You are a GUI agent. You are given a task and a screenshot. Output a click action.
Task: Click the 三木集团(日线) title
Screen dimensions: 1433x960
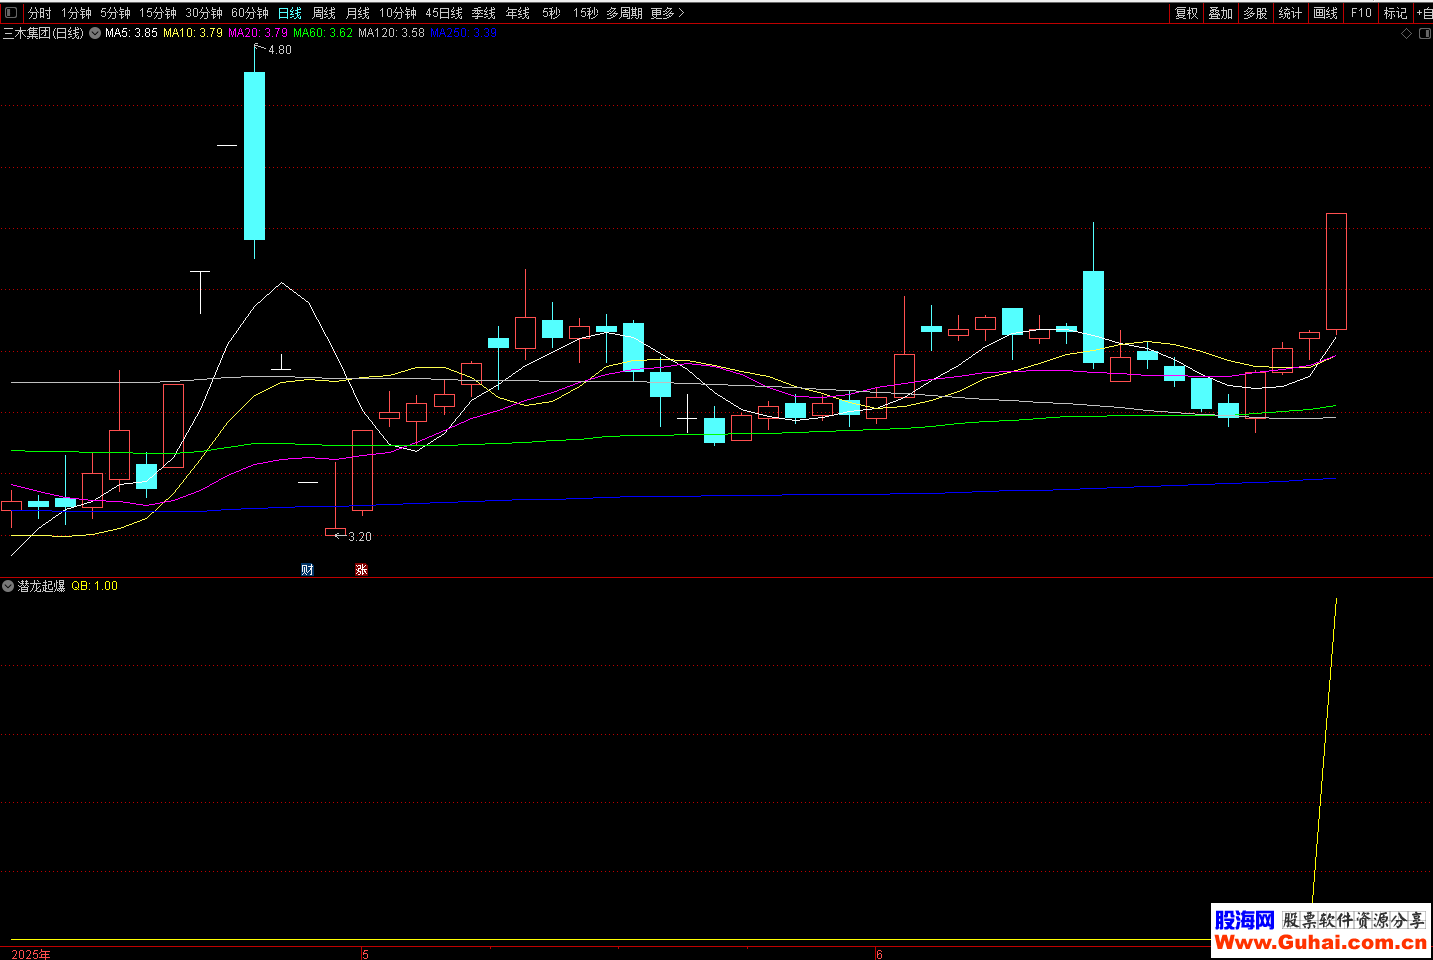(43, 33)
